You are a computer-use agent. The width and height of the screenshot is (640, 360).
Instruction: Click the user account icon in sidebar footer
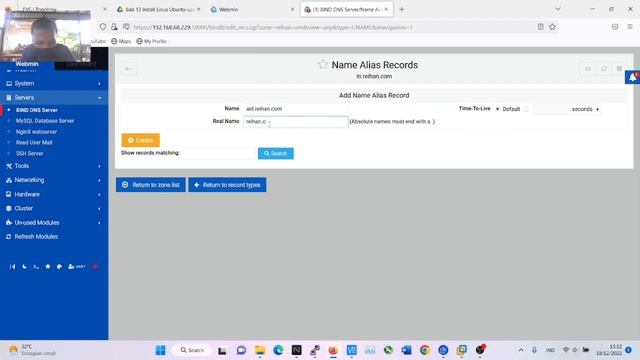pos(77,267)
